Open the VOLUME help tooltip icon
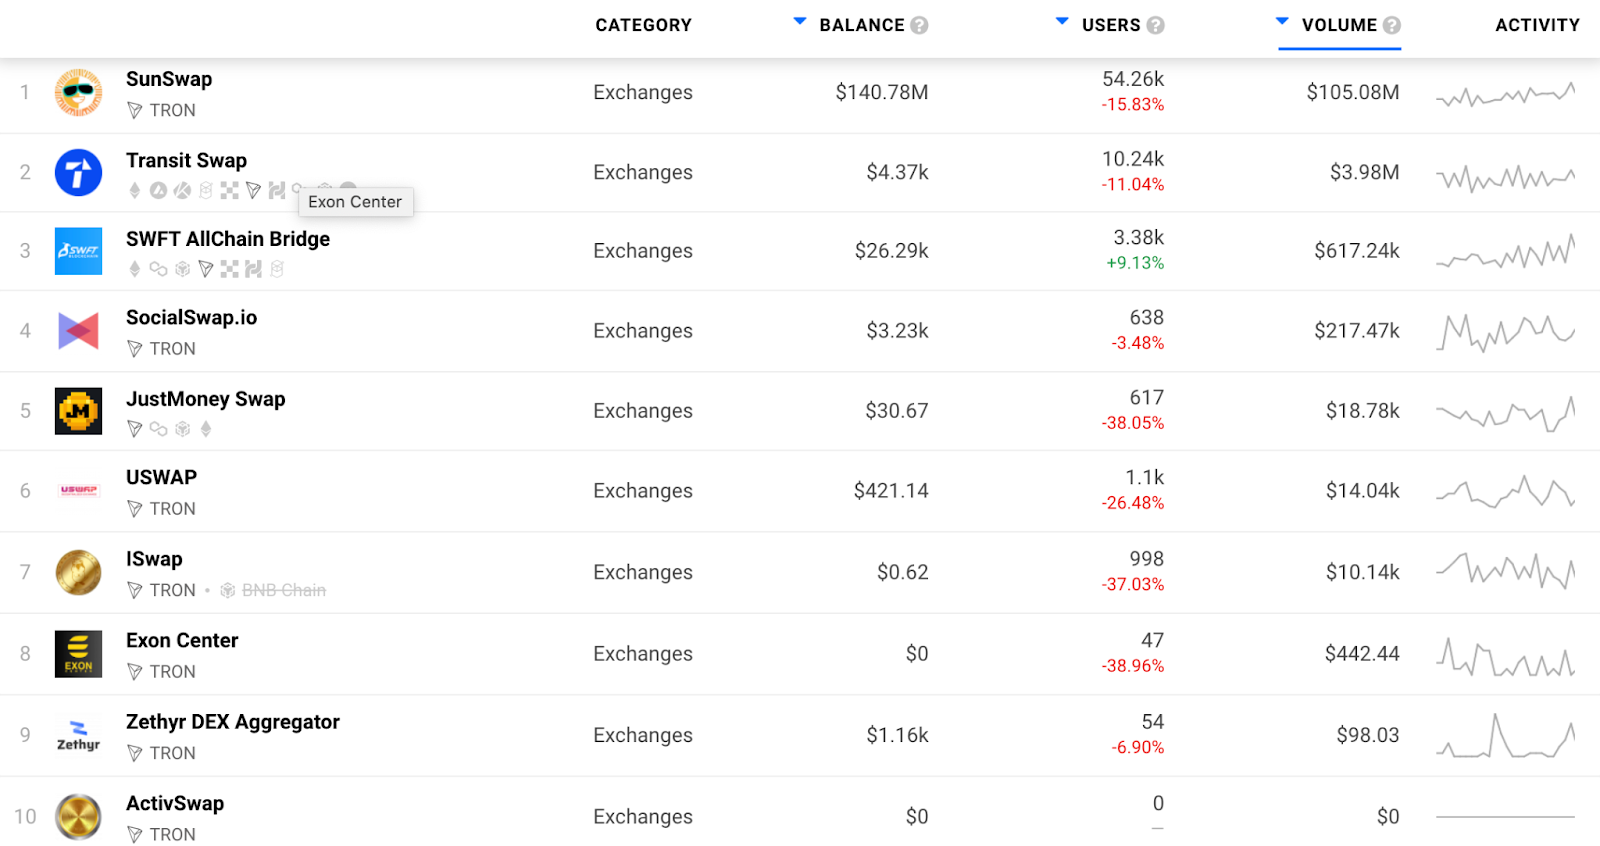The width and height of the screenshot is (1600, 846). click(1391, 26)
